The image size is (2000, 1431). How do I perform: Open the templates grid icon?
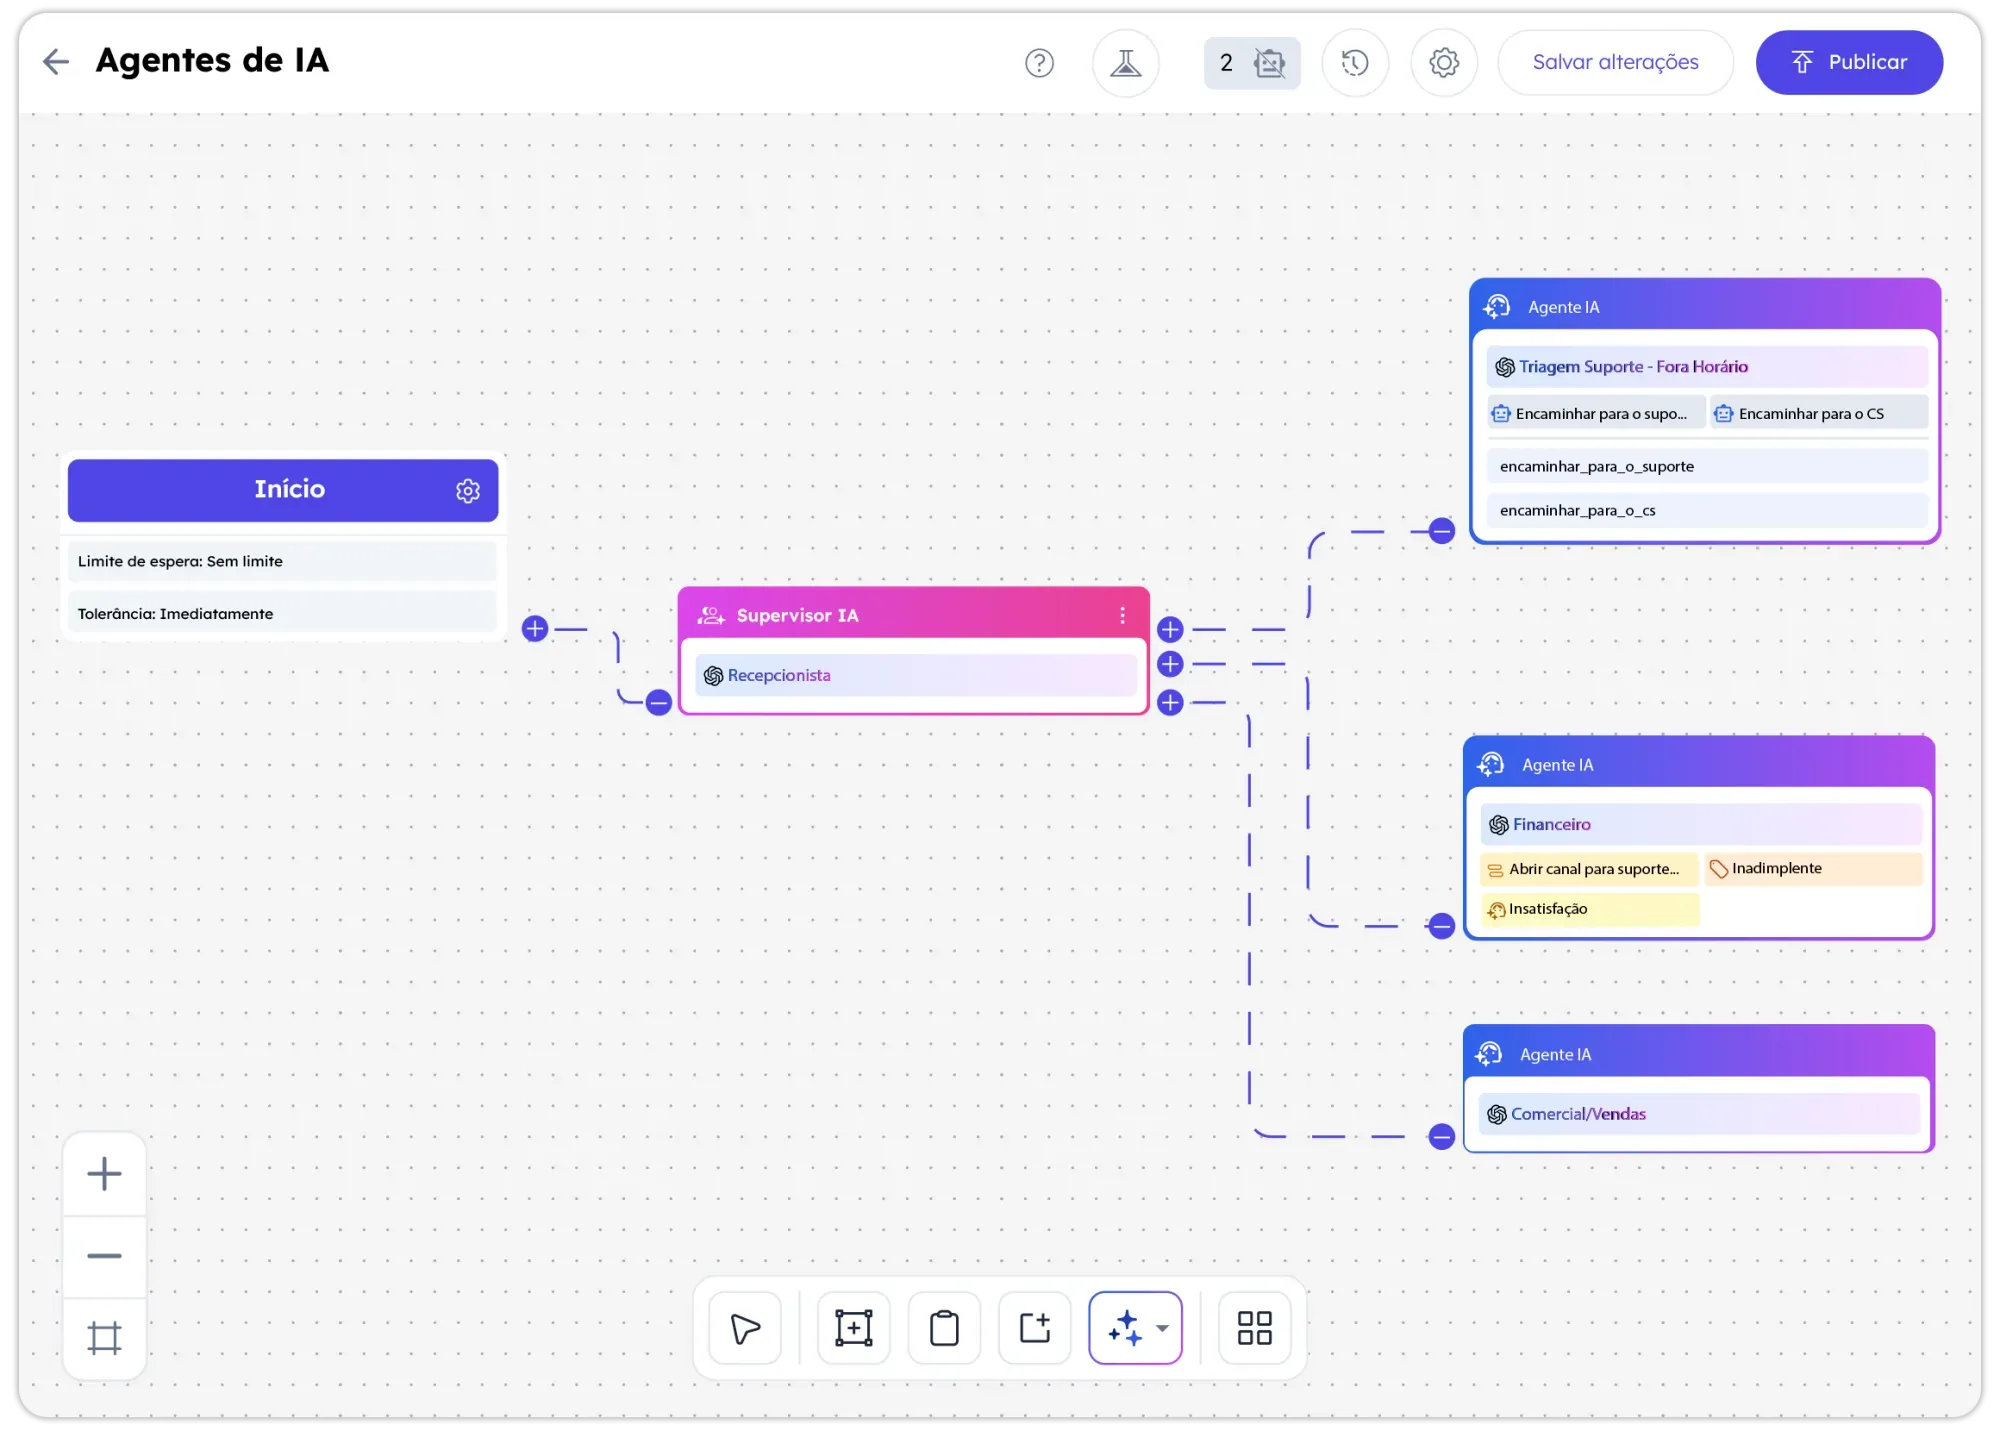point(1253,1328)
